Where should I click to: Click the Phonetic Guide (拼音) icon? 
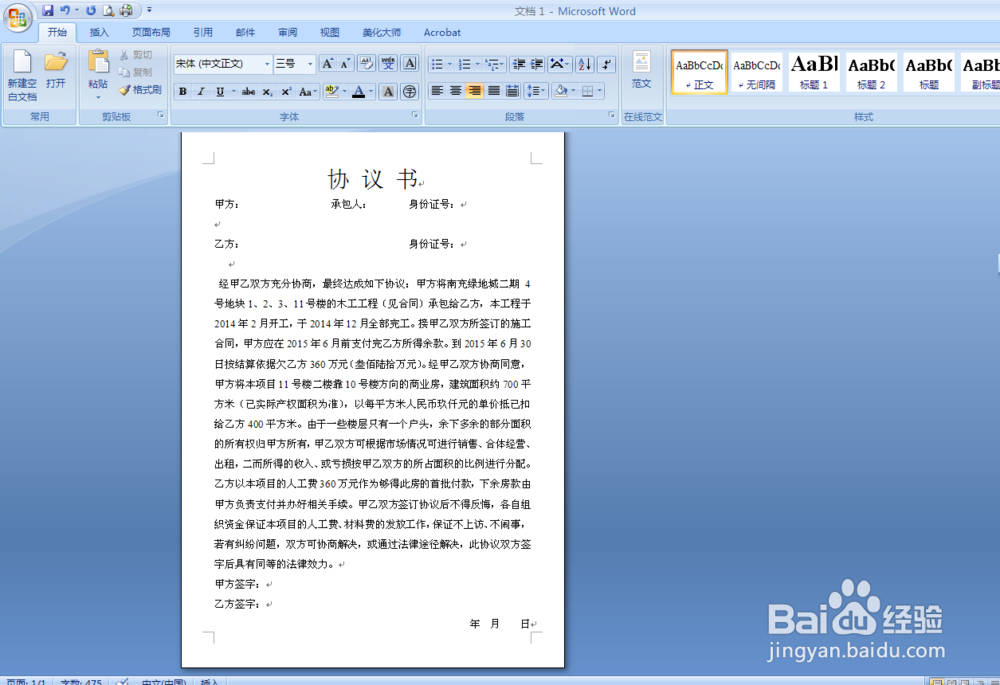coord(390,63)
